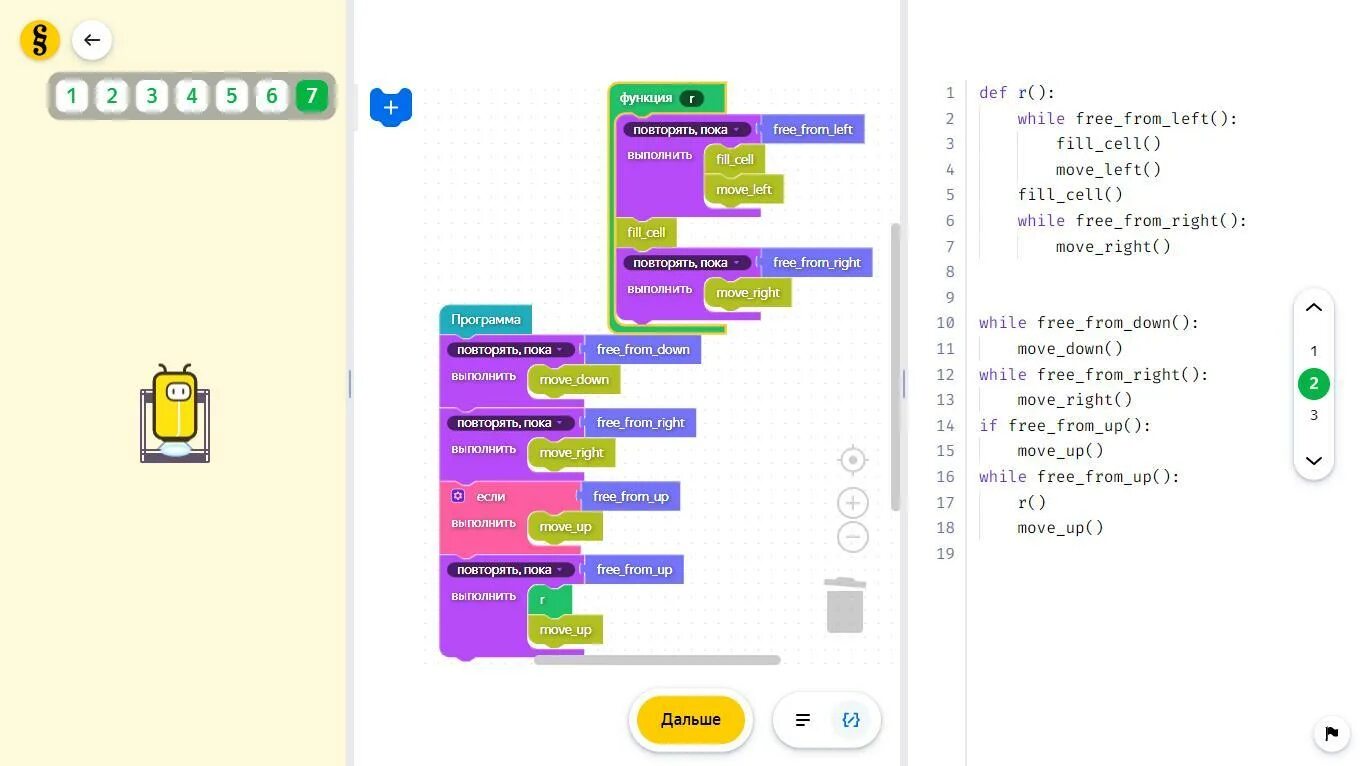The image size is (1365, 766).
Task: Click the horizontal workspace scrollbar
Action: [657, 660]
